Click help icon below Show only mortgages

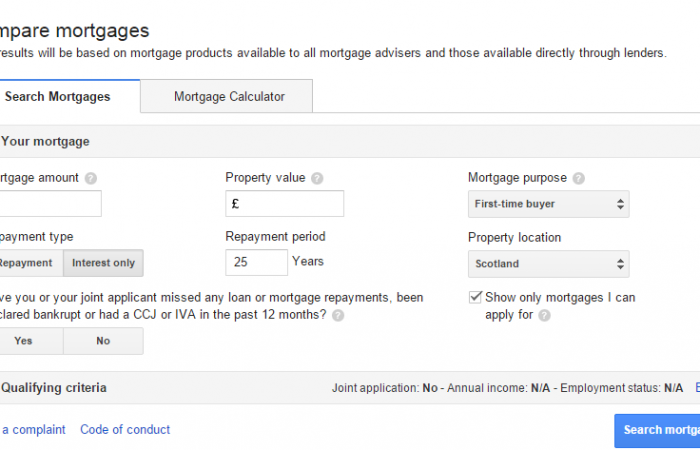(x=544, y=315)
